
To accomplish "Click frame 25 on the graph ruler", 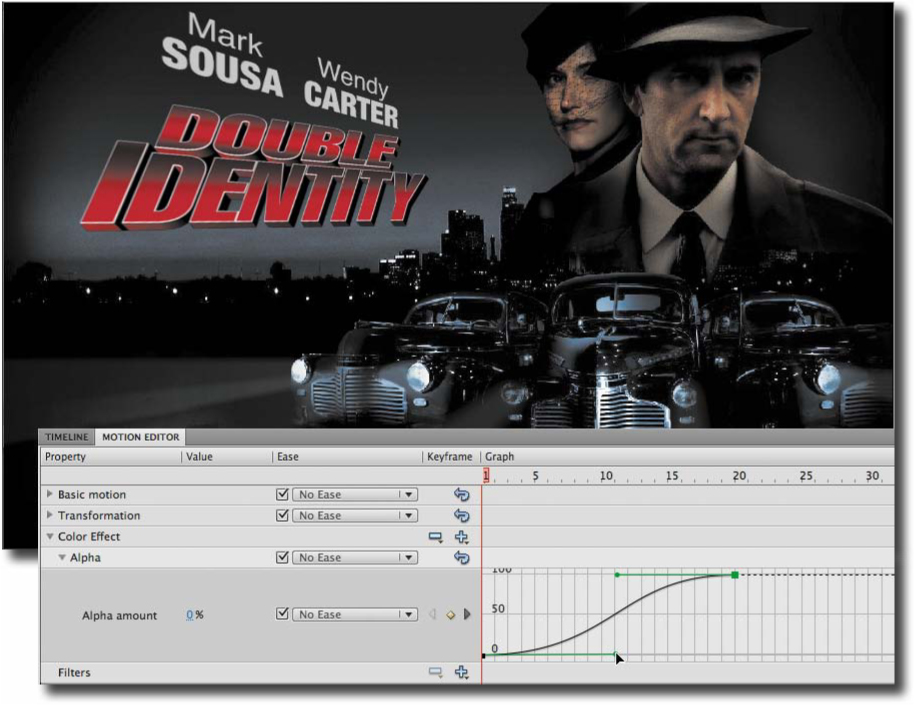I will 806,476.
